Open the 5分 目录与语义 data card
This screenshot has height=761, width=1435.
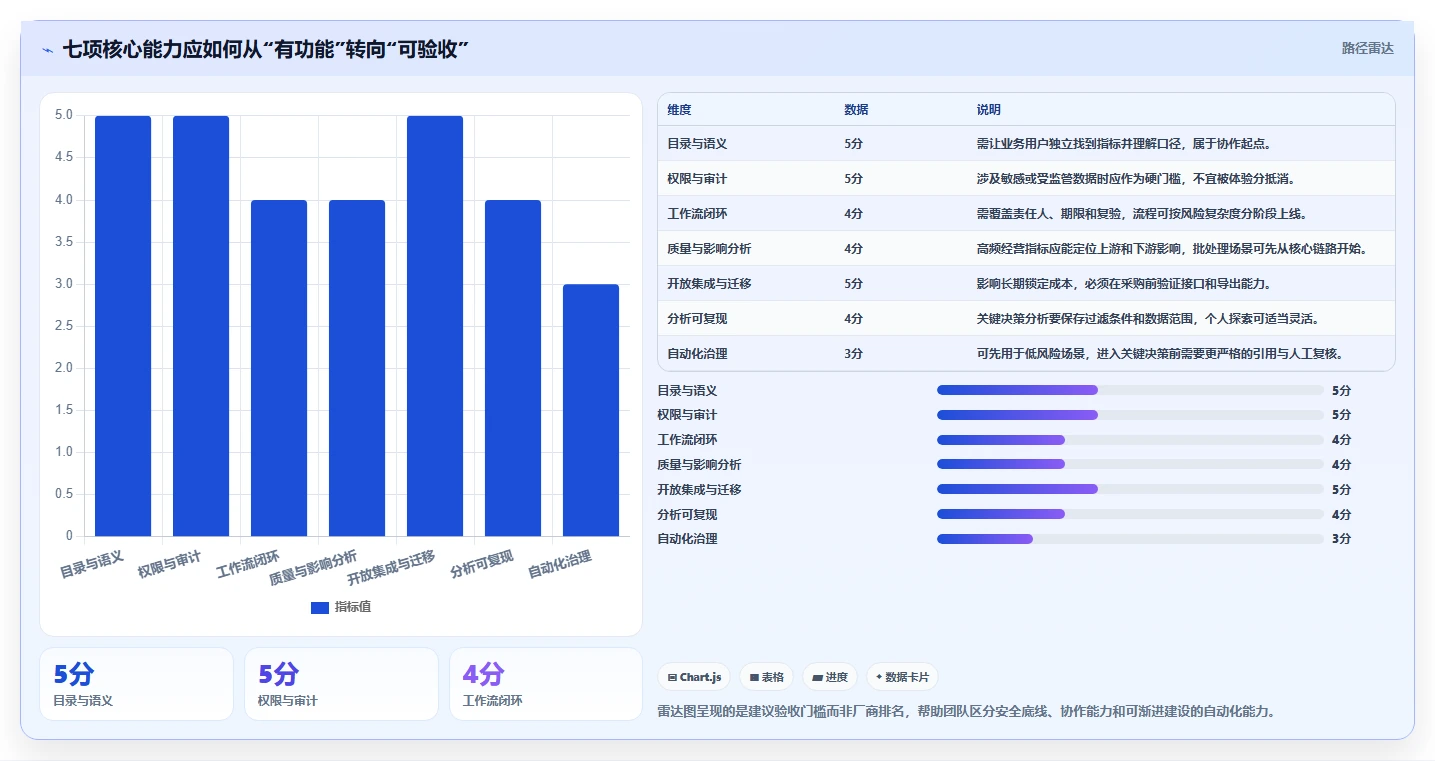[136, 684]
